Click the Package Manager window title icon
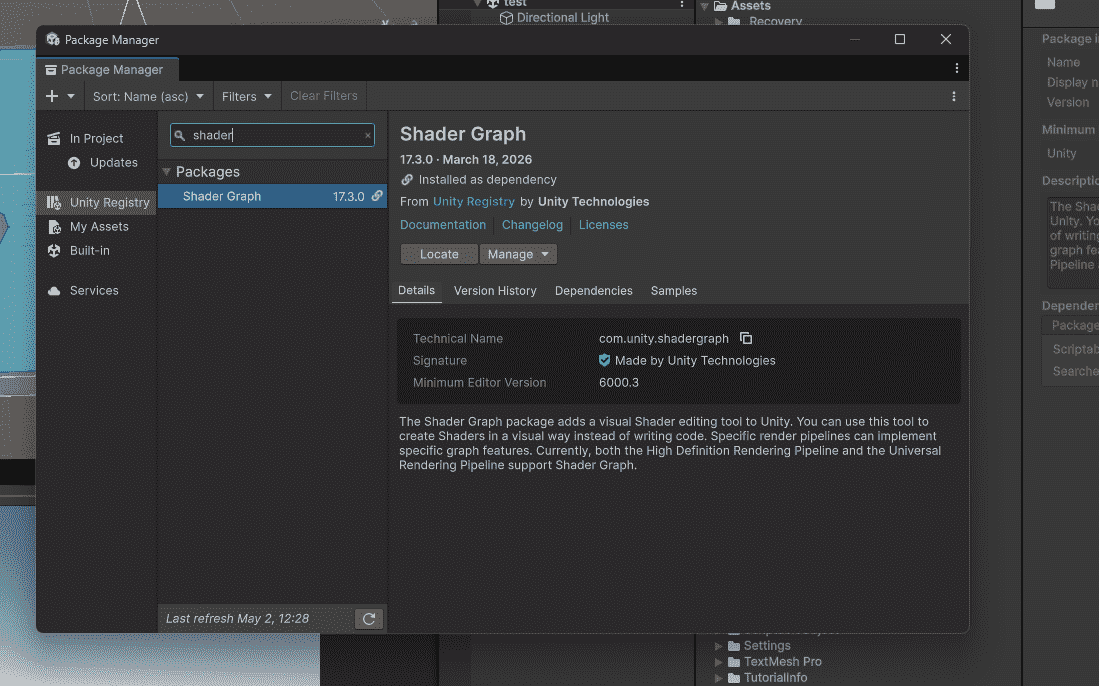 point(53,39)
